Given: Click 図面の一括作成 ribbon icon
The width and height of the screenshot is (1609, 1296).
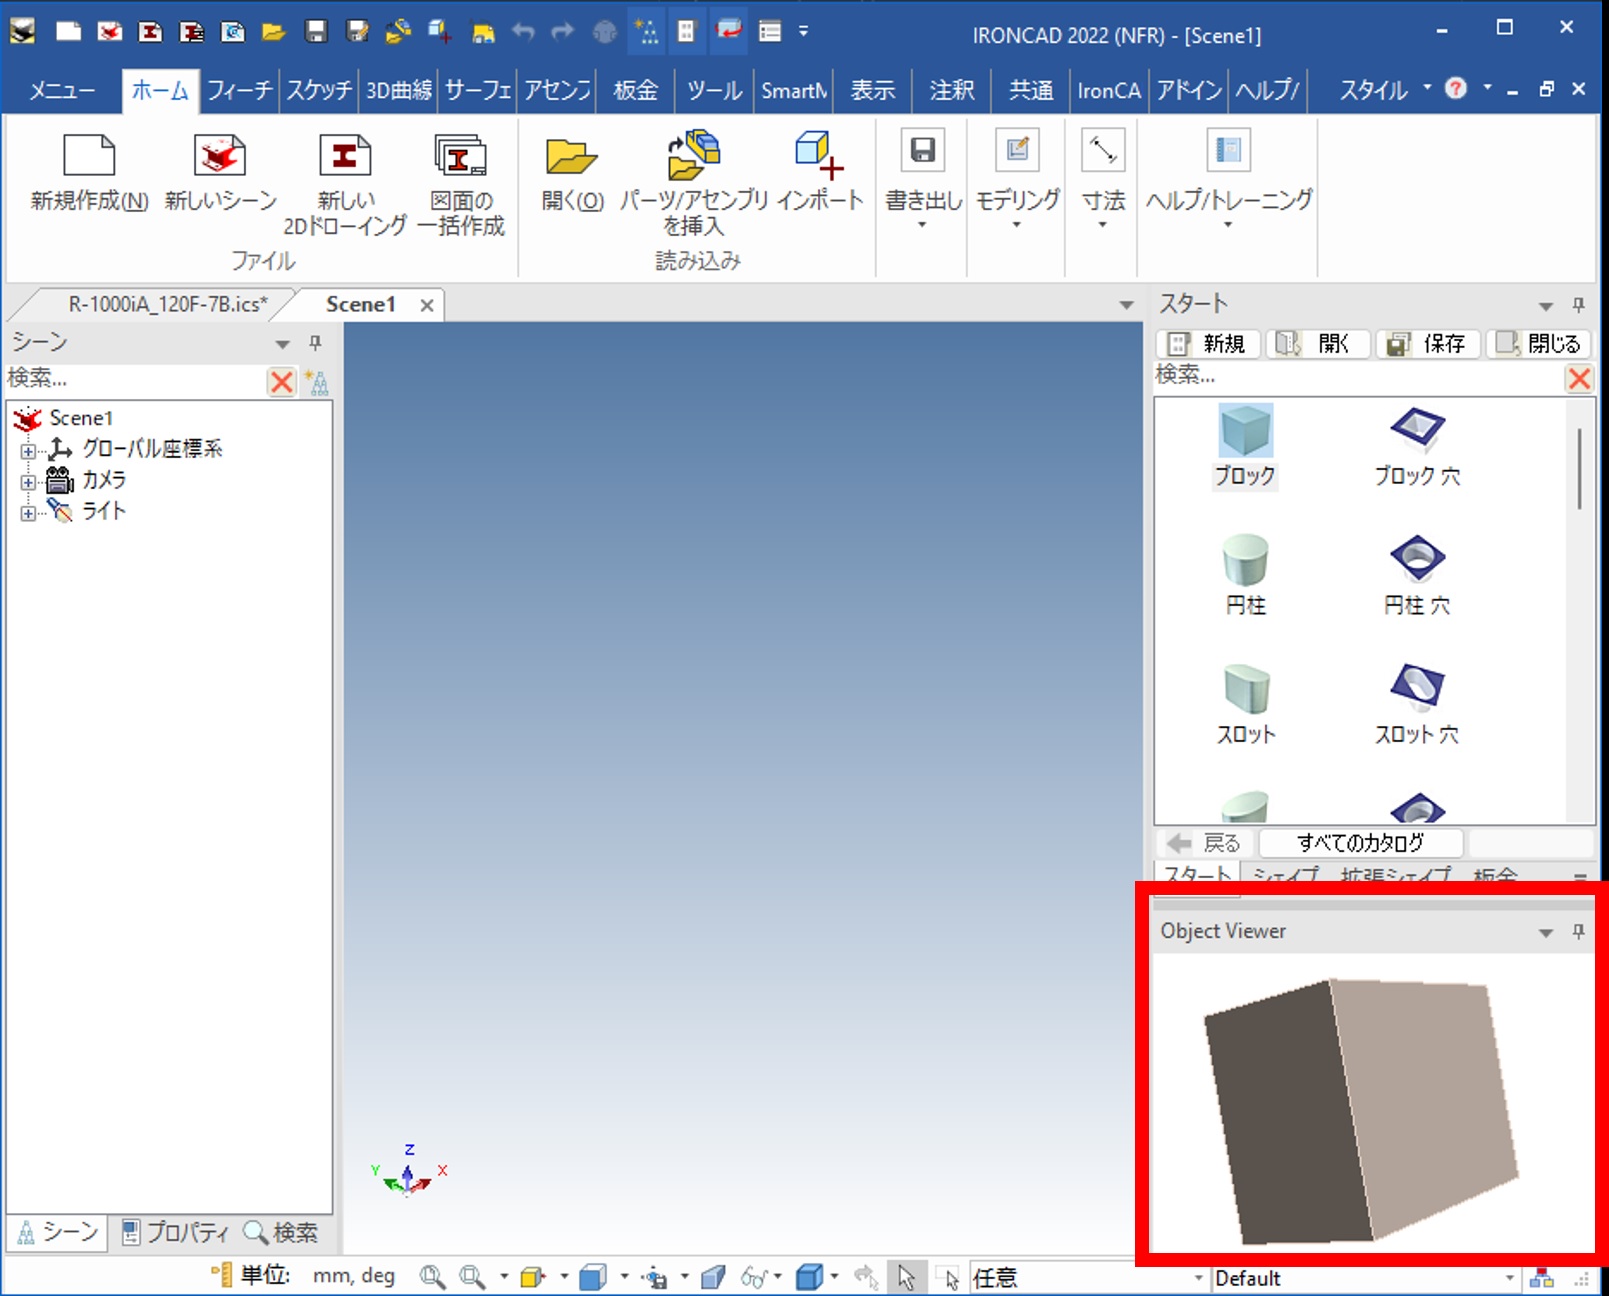Looking at the screenshot, I should (x=460, y=185).
